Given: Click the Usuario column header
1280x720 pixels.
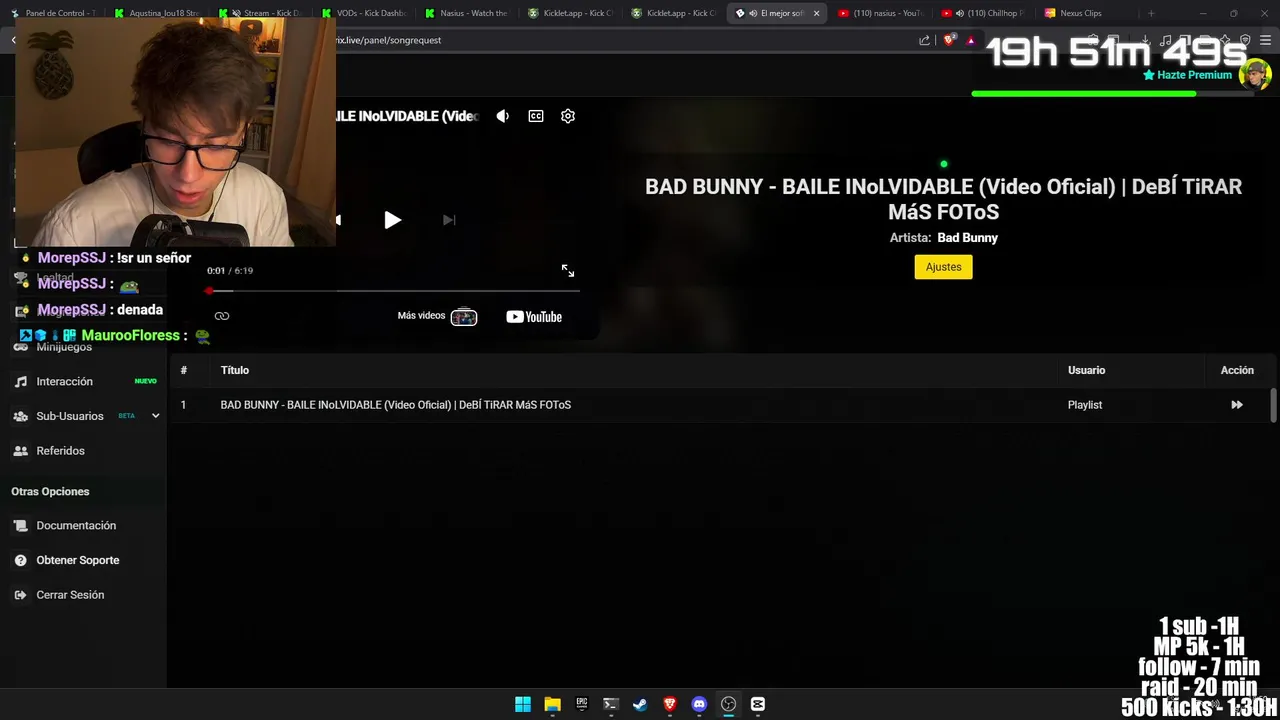Looking at the screenshot, I should (x=1086, y=370).
